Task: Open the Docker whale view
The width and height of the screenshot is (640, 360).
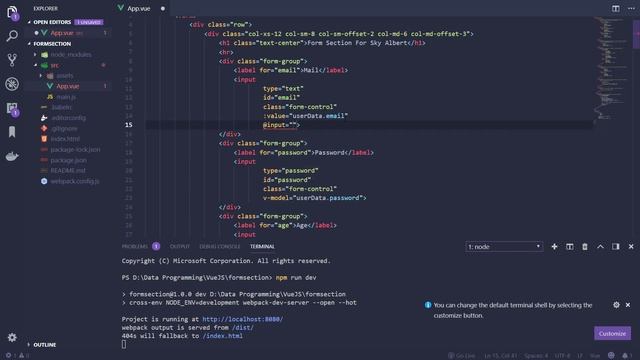Action: click(12, 156)
